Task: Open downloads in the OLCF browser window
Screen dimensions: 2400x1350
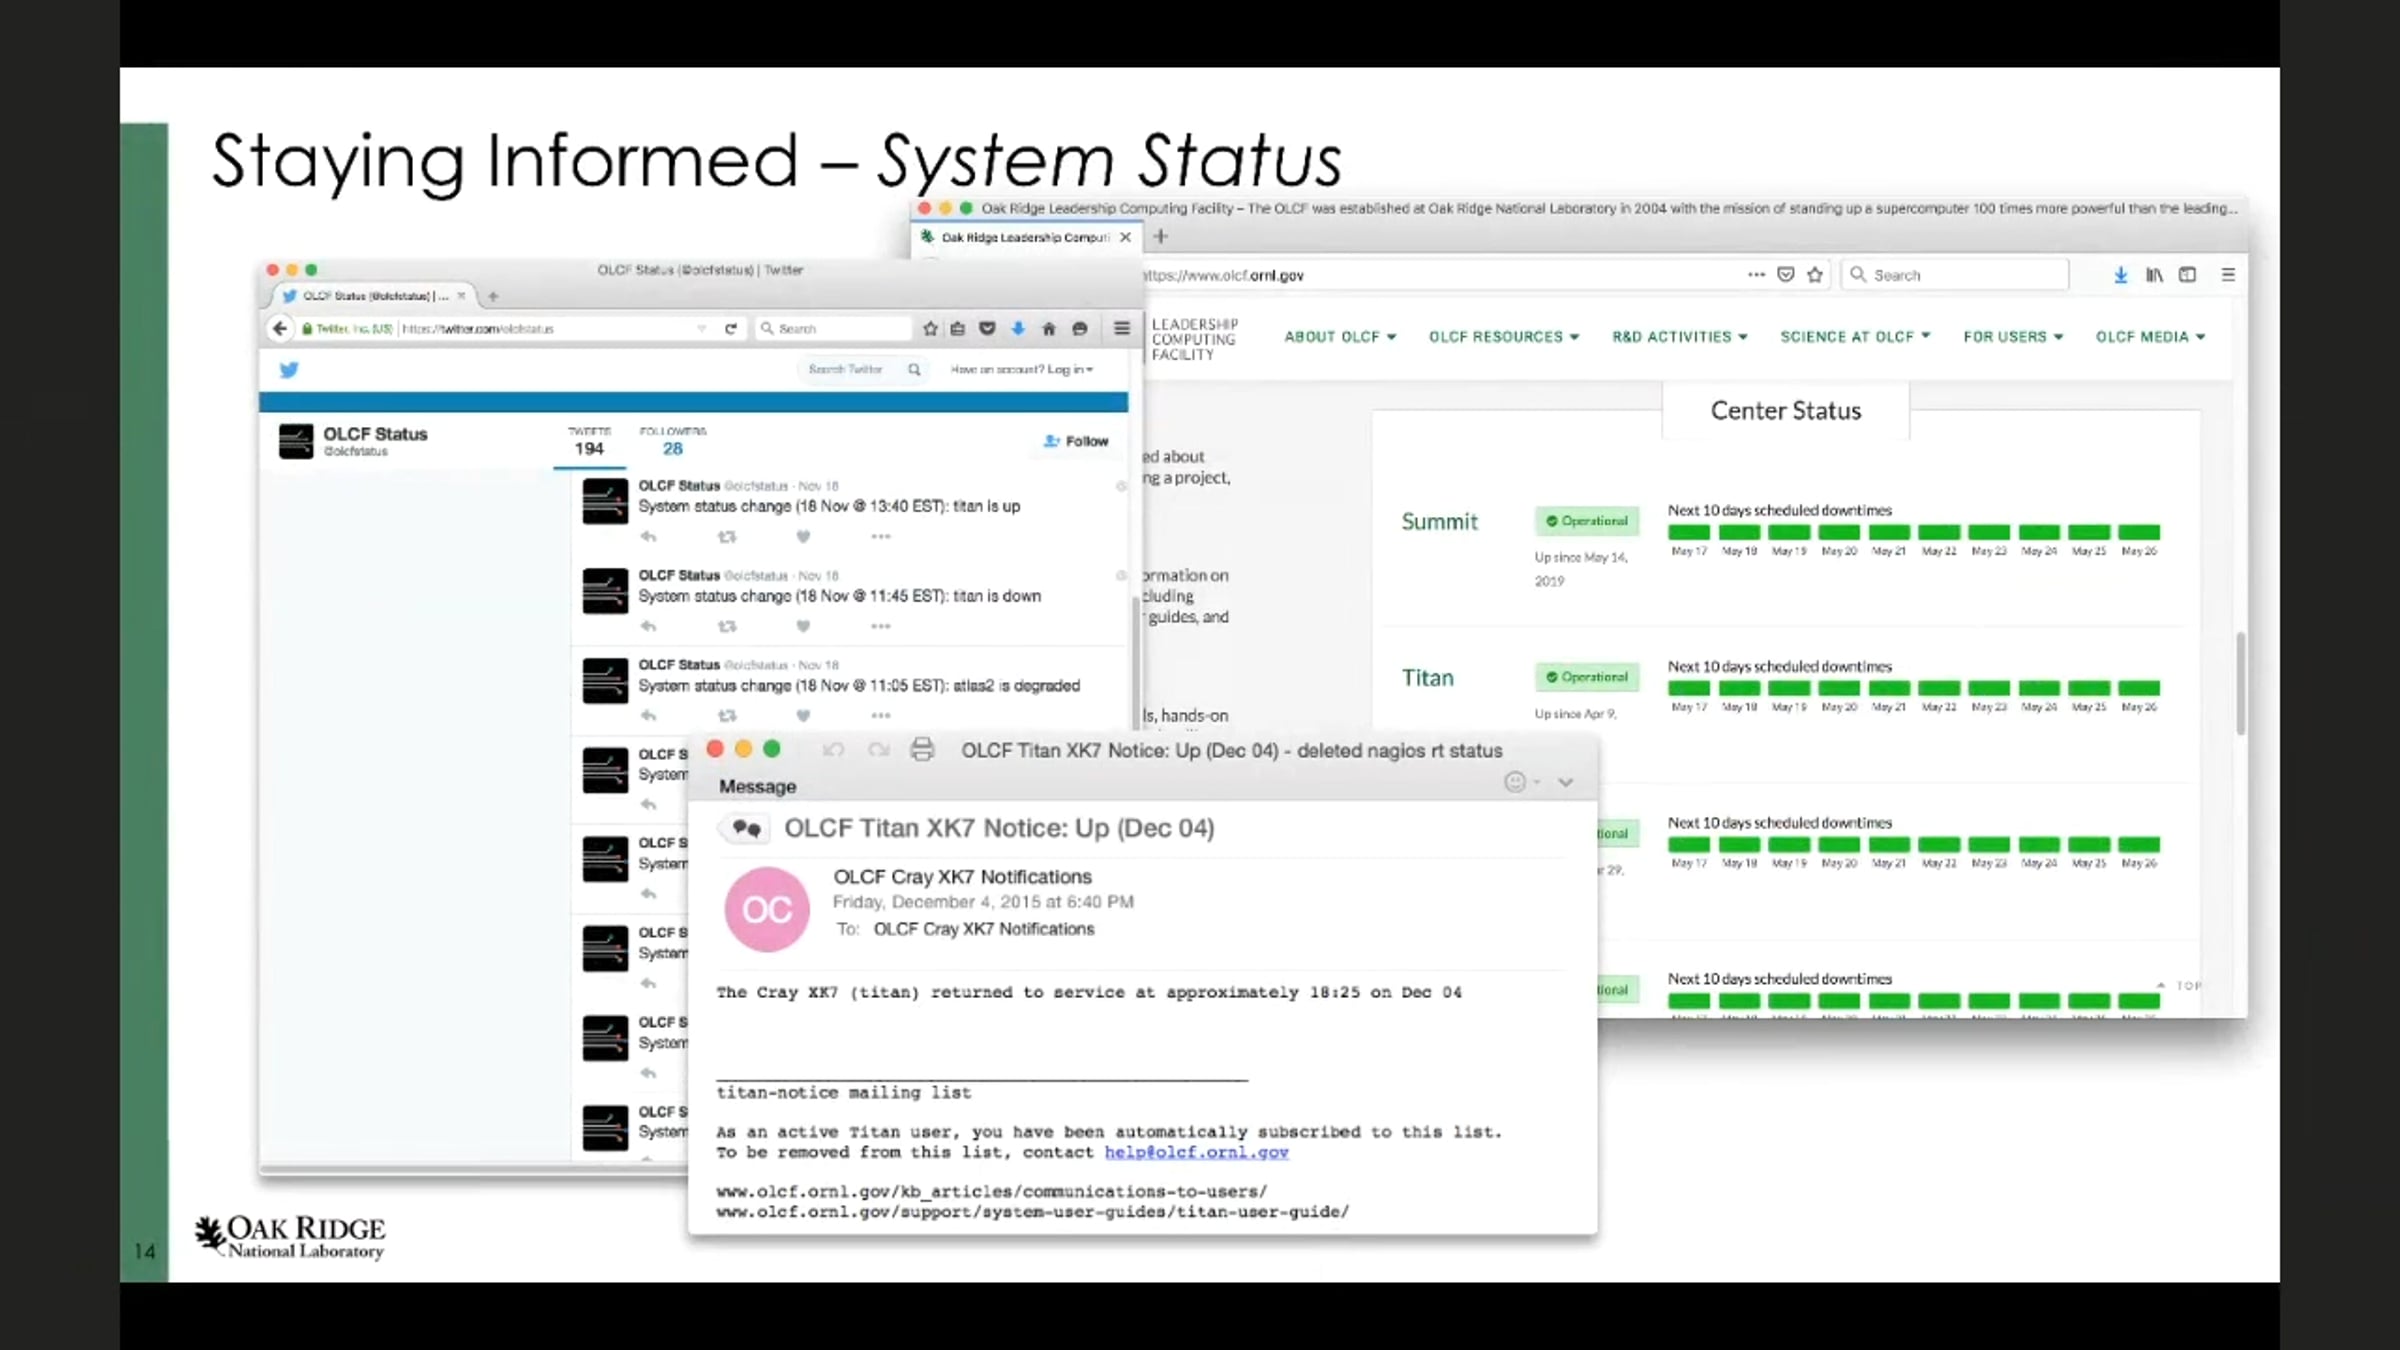Action: click(2120, 275)
